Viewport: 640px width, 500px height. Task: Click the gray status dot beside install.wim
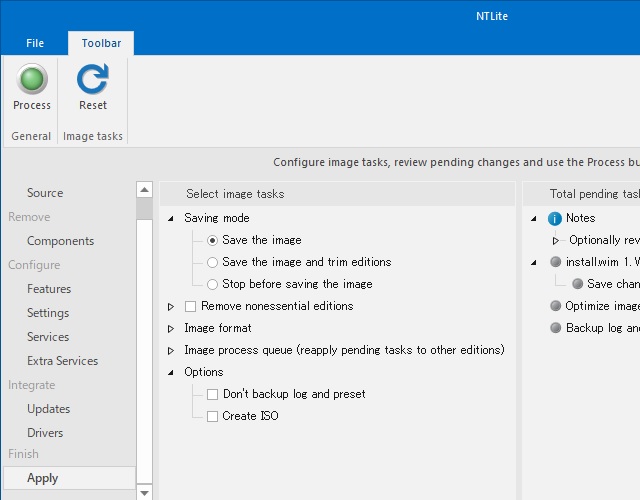pos(555,262)
